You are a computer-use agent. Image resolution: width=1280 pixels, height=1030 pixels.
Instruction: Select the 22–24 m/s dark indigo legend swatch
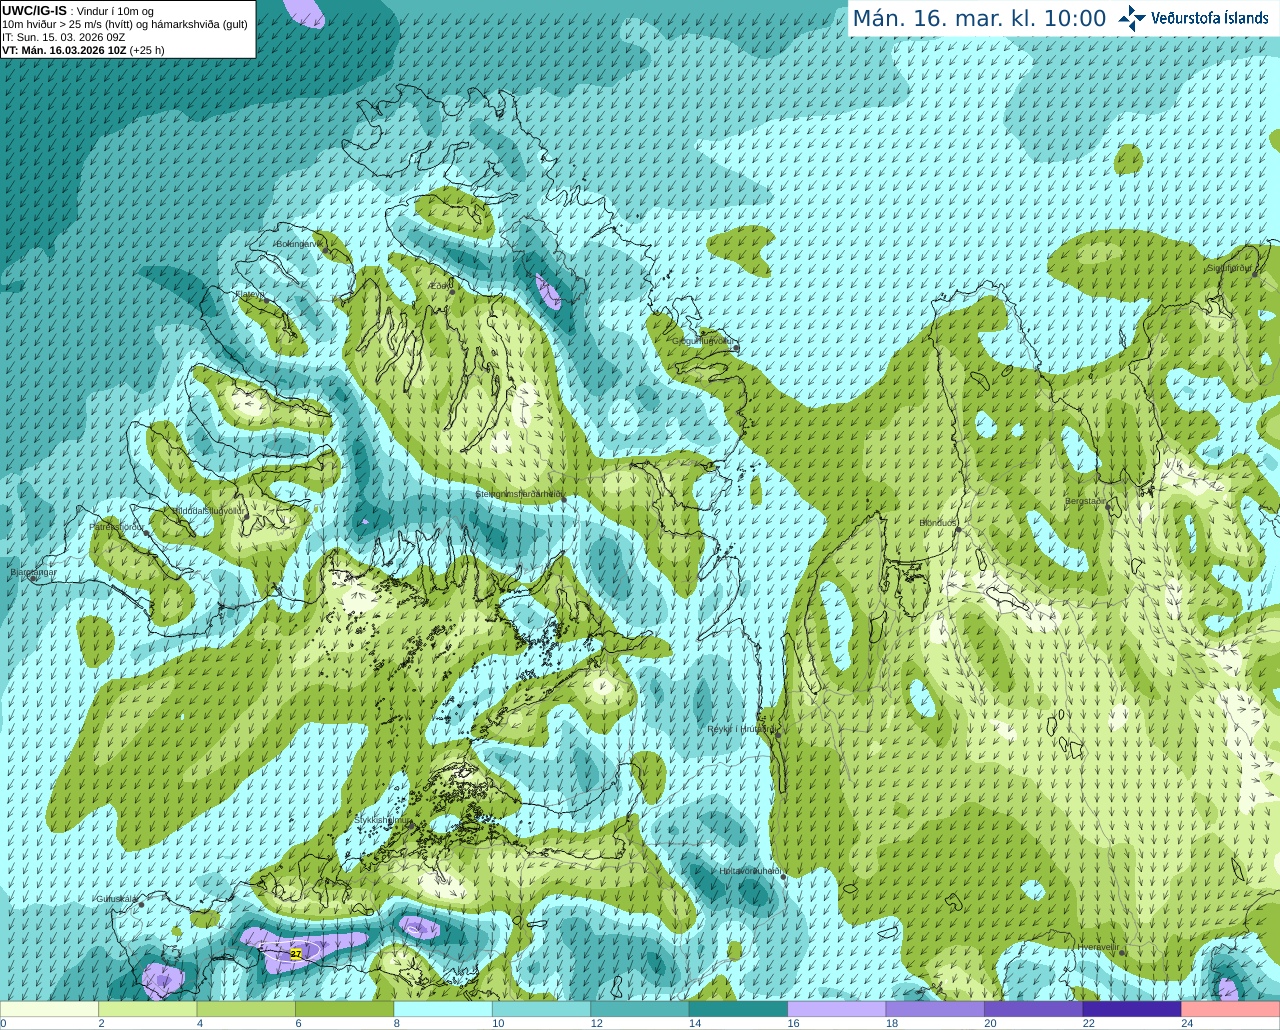(1132, 1009)
